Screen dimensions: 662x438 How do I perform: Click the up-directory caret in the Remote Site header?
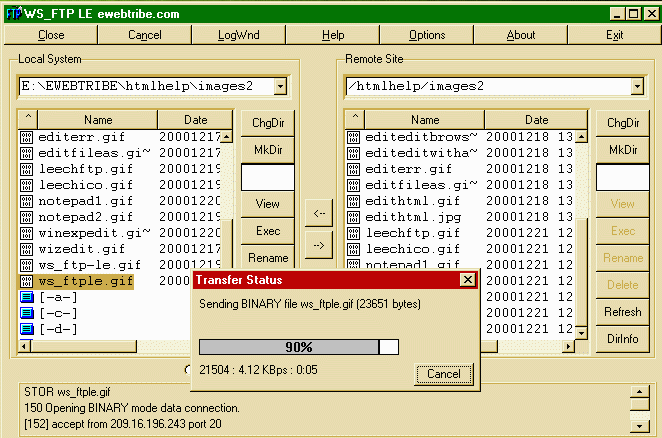click(354, 120)
